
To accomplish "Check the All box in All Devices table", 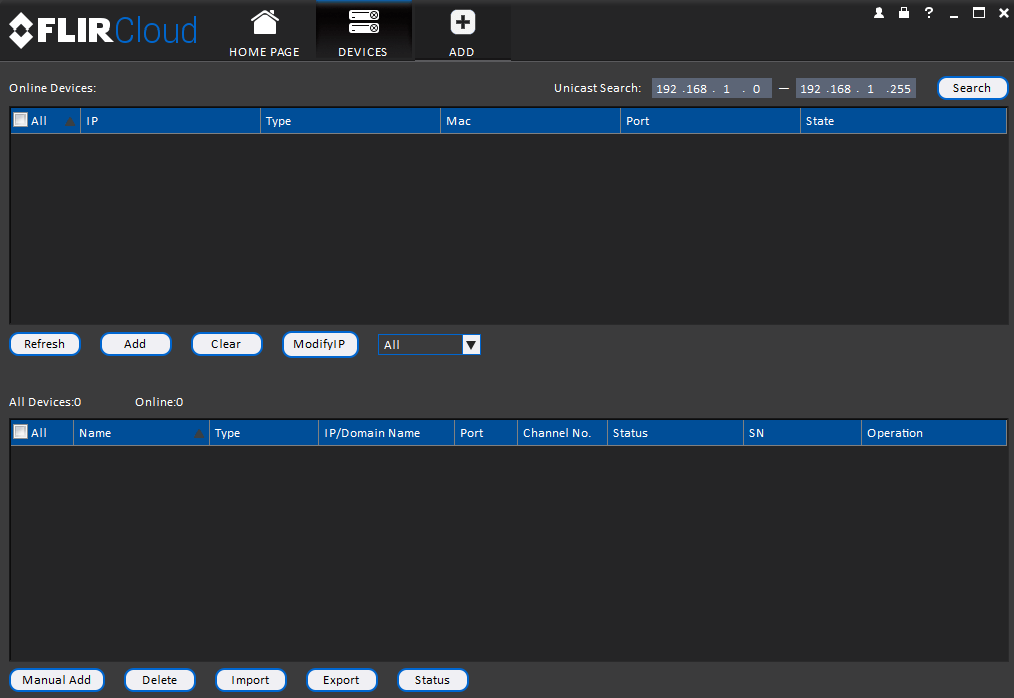I will coord(20,432).
